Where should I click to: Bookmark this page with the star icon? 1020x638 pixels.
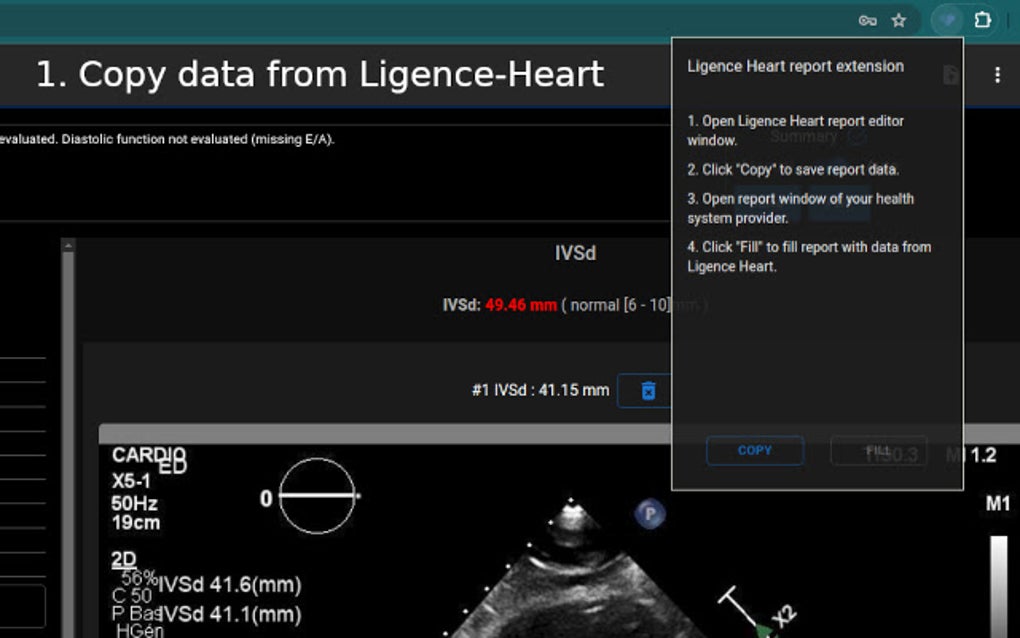pos(899,21)
